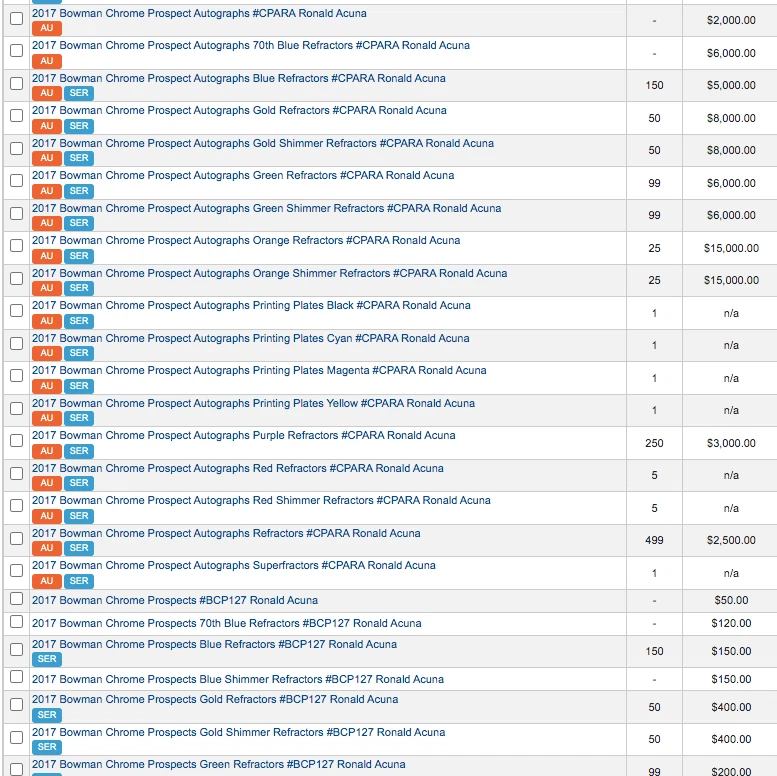The image size is (777, 776).
Task: Click AU badge under Autographs Green Refractors
Action: [47, 191]
